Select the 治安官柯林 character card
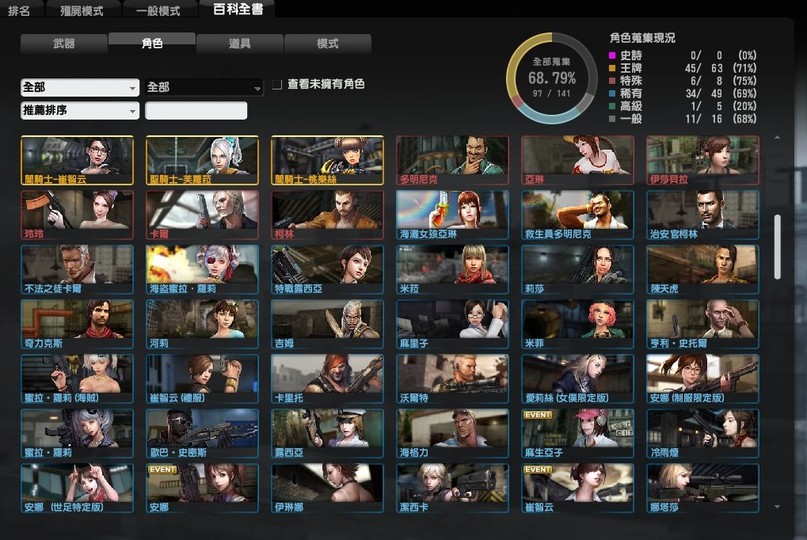The height and width of the screenshot is (540, 807). (x=703, y=215)
